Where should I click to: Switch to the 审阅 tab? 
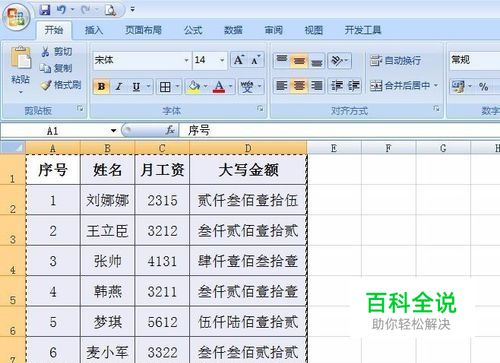273,30
